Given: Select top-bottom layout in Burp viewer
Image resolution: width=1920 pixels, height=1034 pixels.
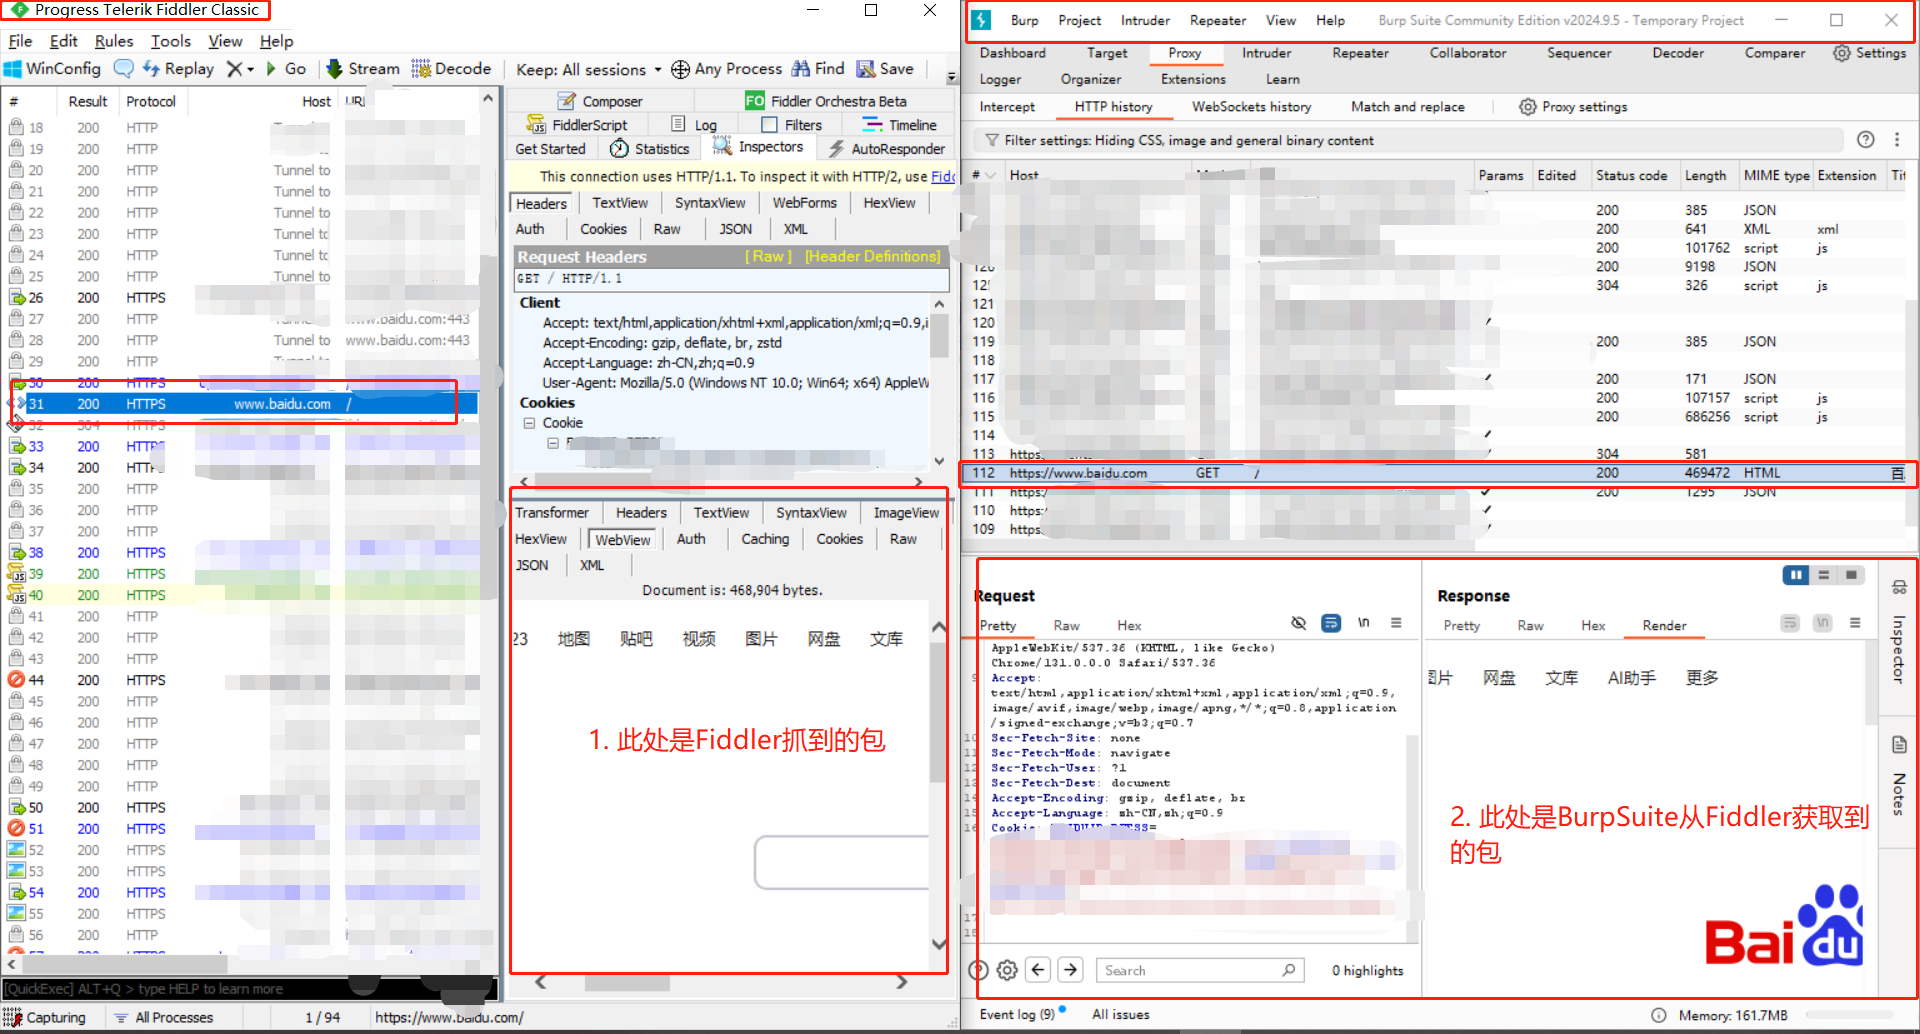Looking at the screenshot, I should coord(1823,575).
